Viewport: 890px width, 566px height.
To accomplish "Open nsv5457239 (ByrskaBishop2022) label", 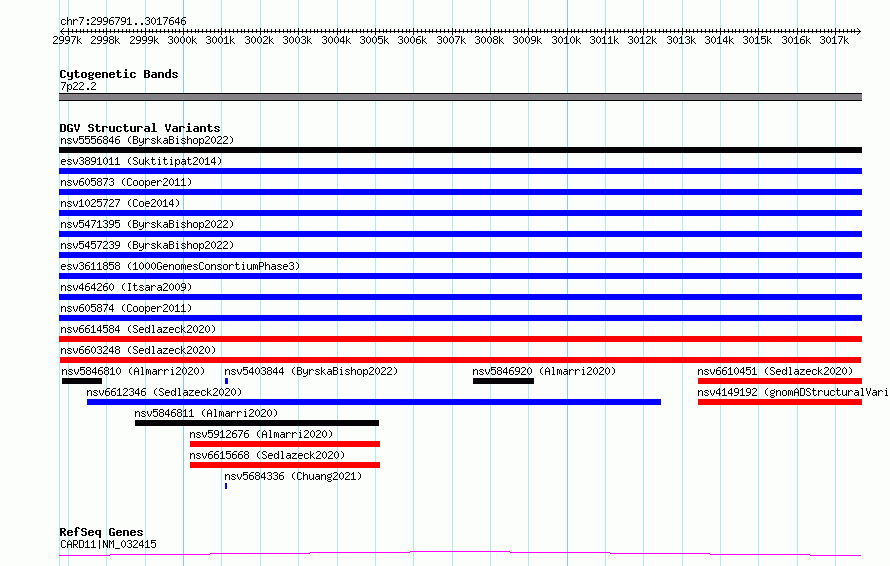I will click(x=147, y=245).
